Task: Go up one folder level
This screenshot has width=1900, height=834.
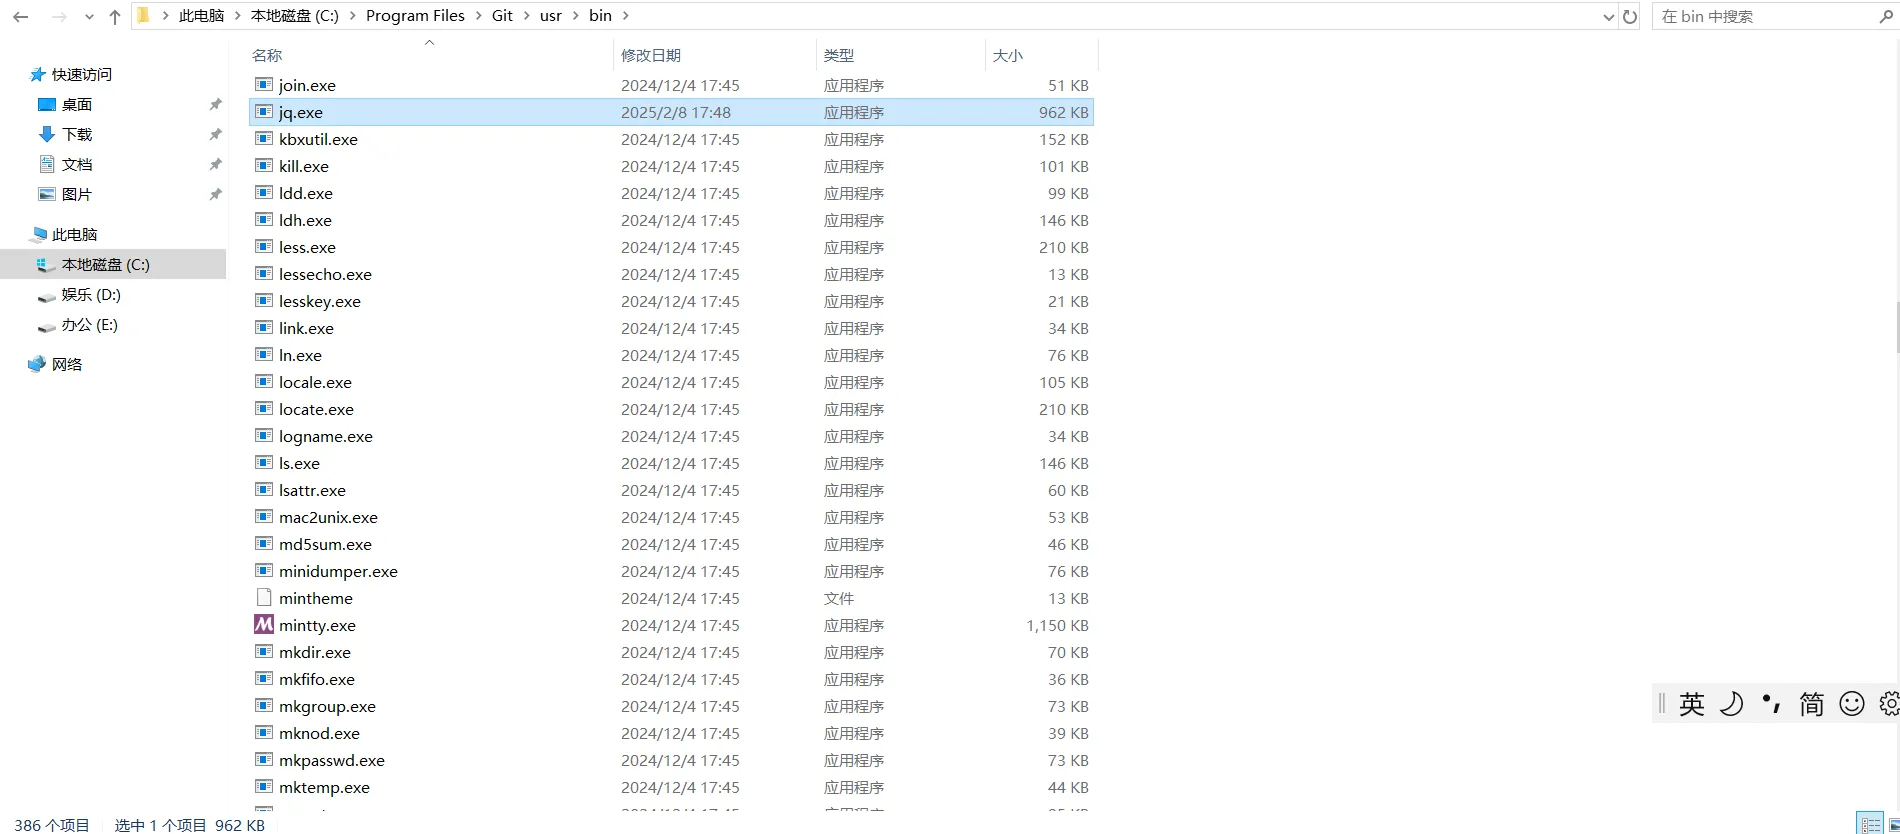Action: (x=115, y=16)
